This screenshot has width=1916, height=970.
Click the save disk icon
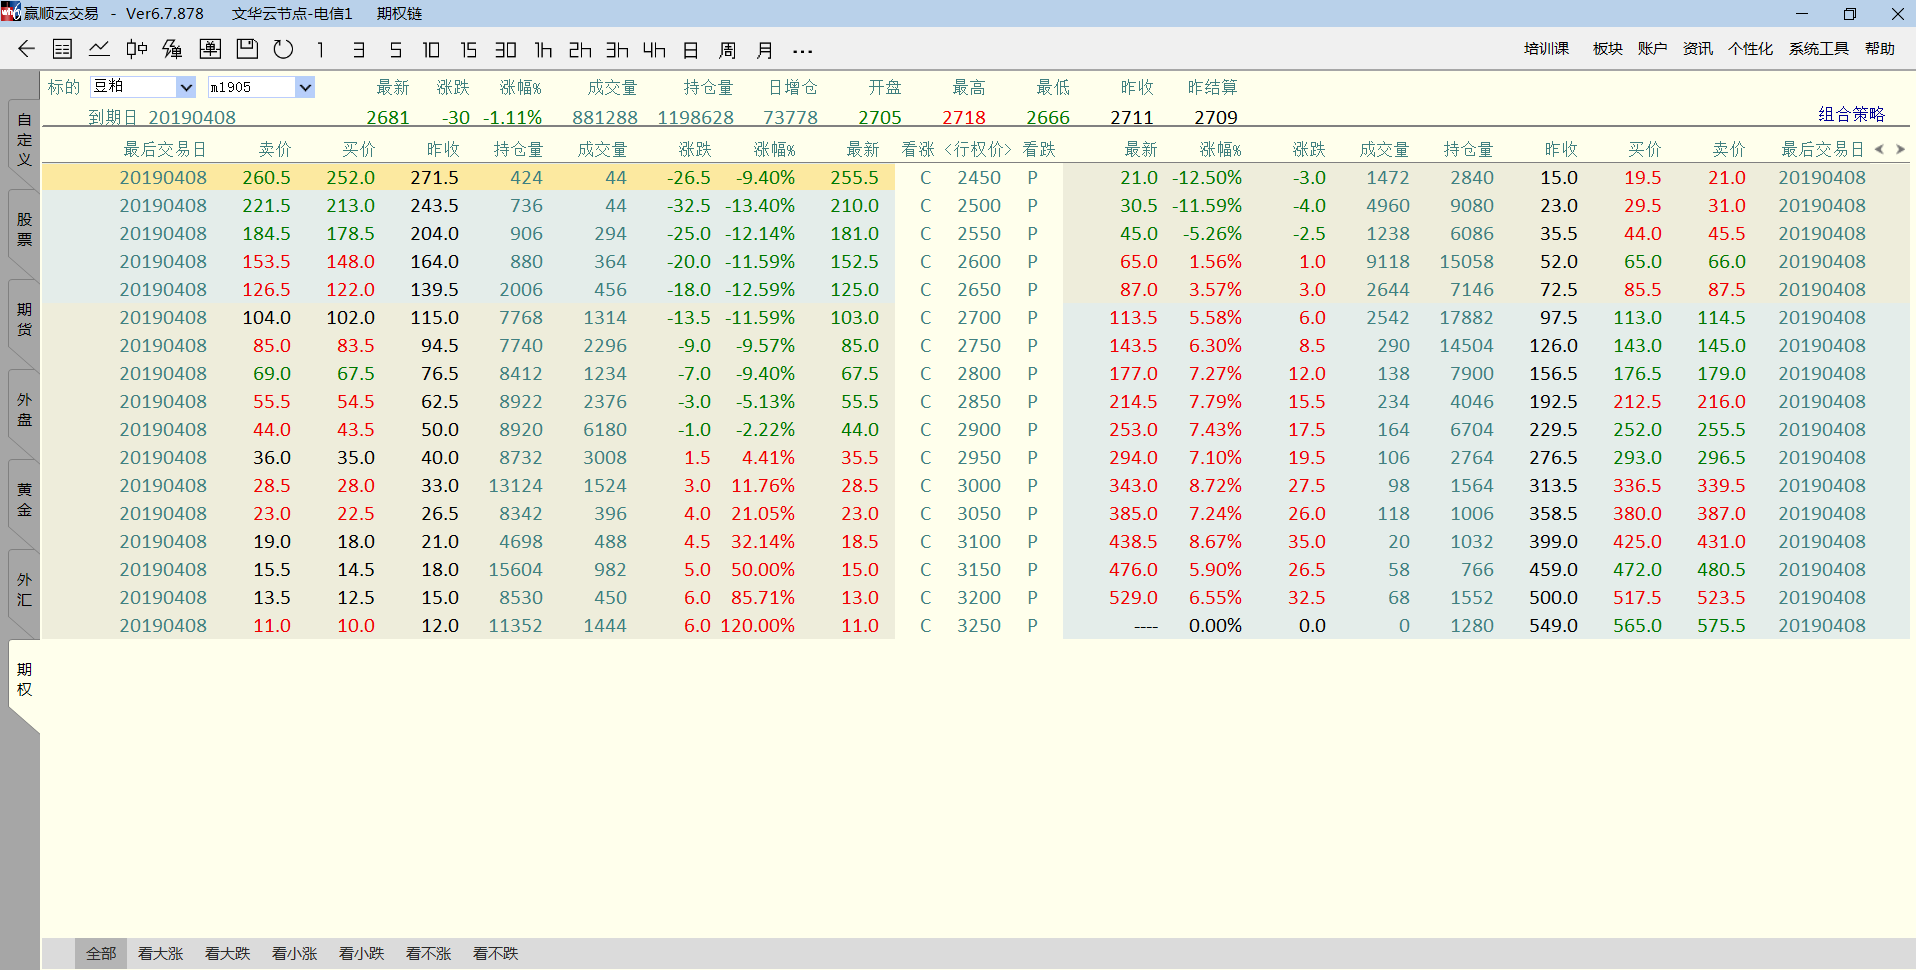point(247,49)
